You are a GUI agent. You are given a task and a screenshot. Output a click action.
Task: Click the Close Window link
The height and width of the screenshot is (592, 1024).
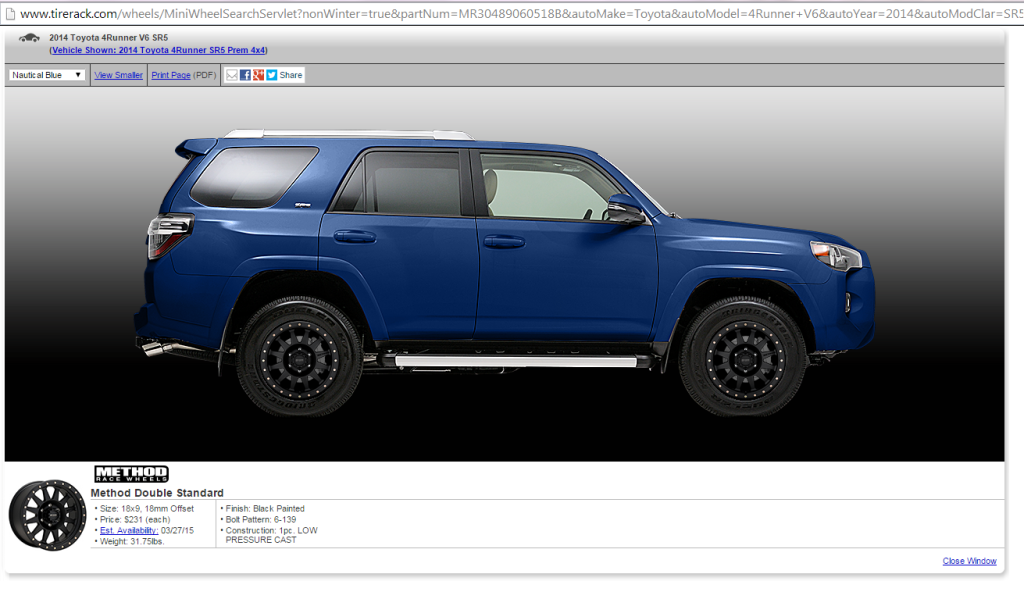coord(969,561)
